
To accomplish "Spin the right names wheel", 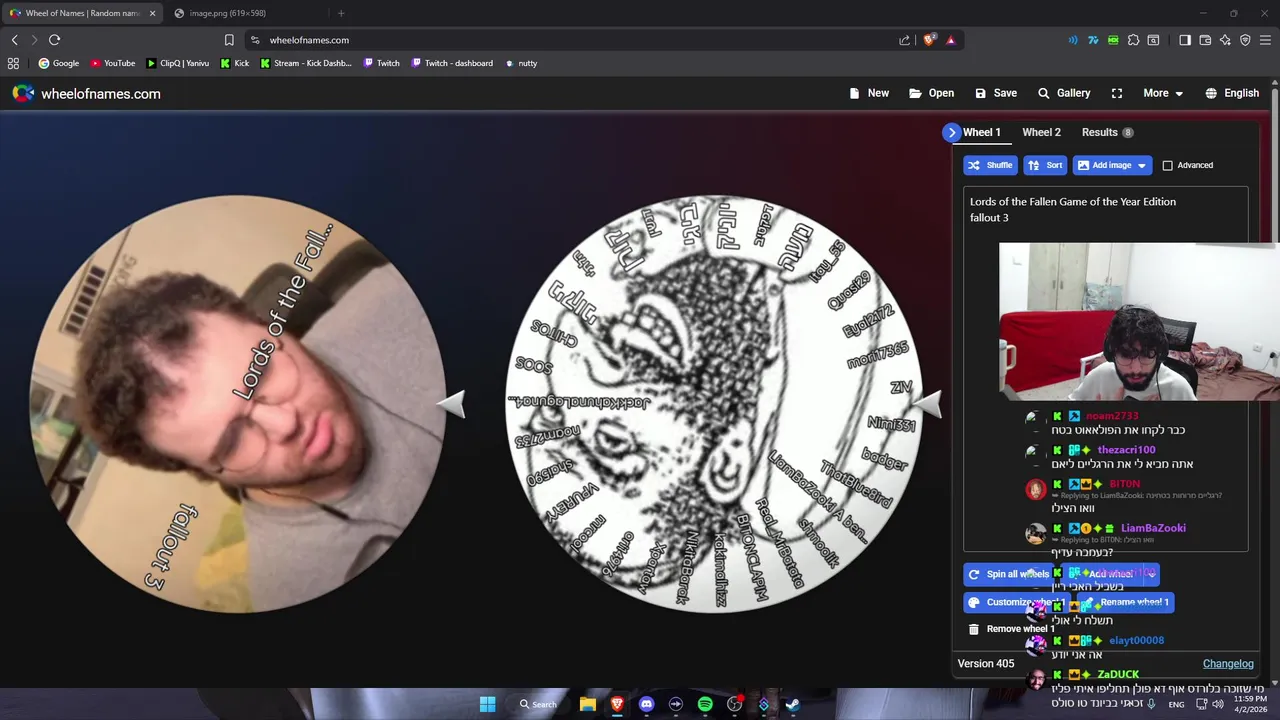I will pos(712,404).
